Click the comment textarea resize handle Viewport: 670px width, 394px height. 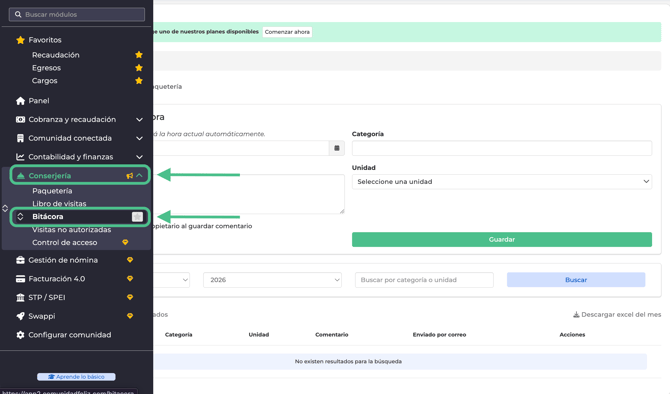coord(342,211)
